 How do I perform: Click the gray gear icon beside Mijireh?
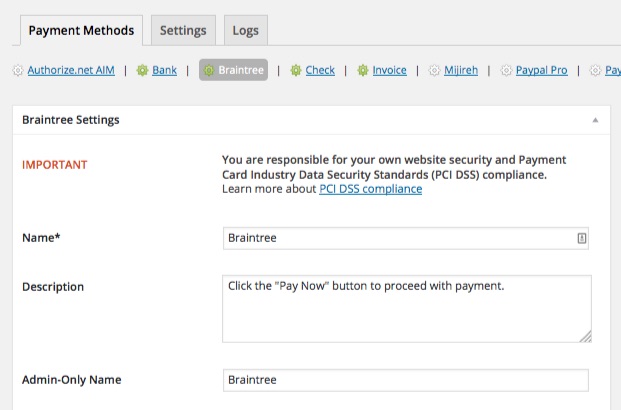coord(434,71)
